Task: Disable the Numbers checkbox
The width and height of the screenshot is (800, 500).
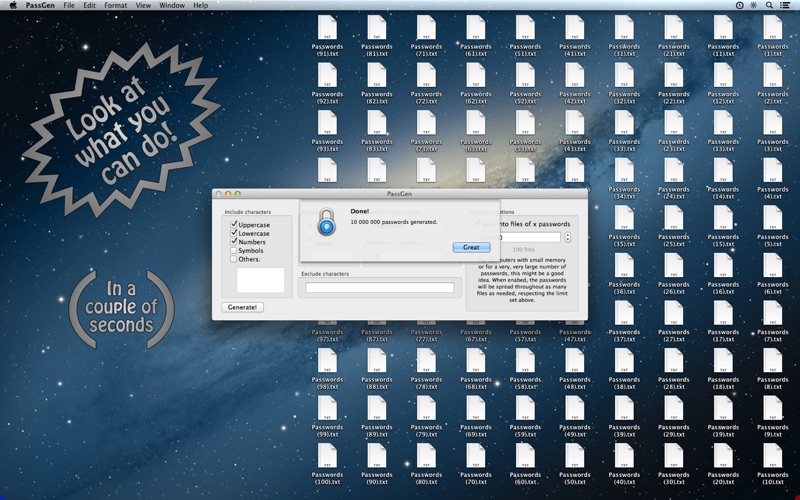Action: coord(234,241)
